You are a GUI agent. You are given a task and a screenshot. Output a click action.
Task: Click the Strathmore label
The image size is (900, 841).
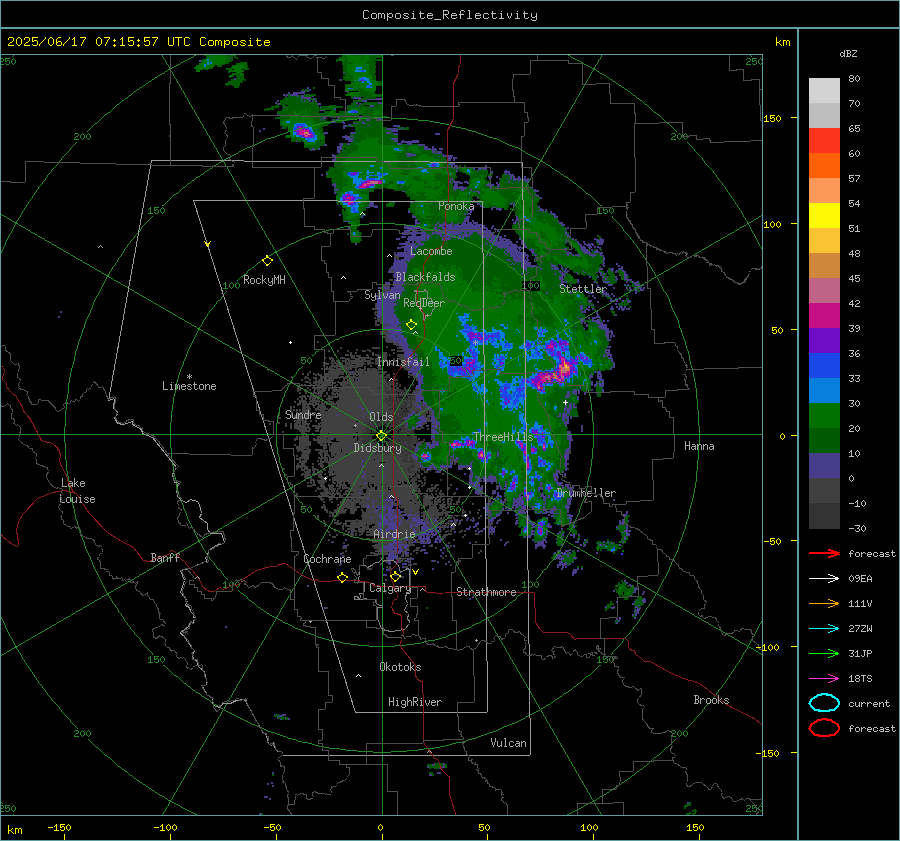pyautogui.click(x=486, y=592)
